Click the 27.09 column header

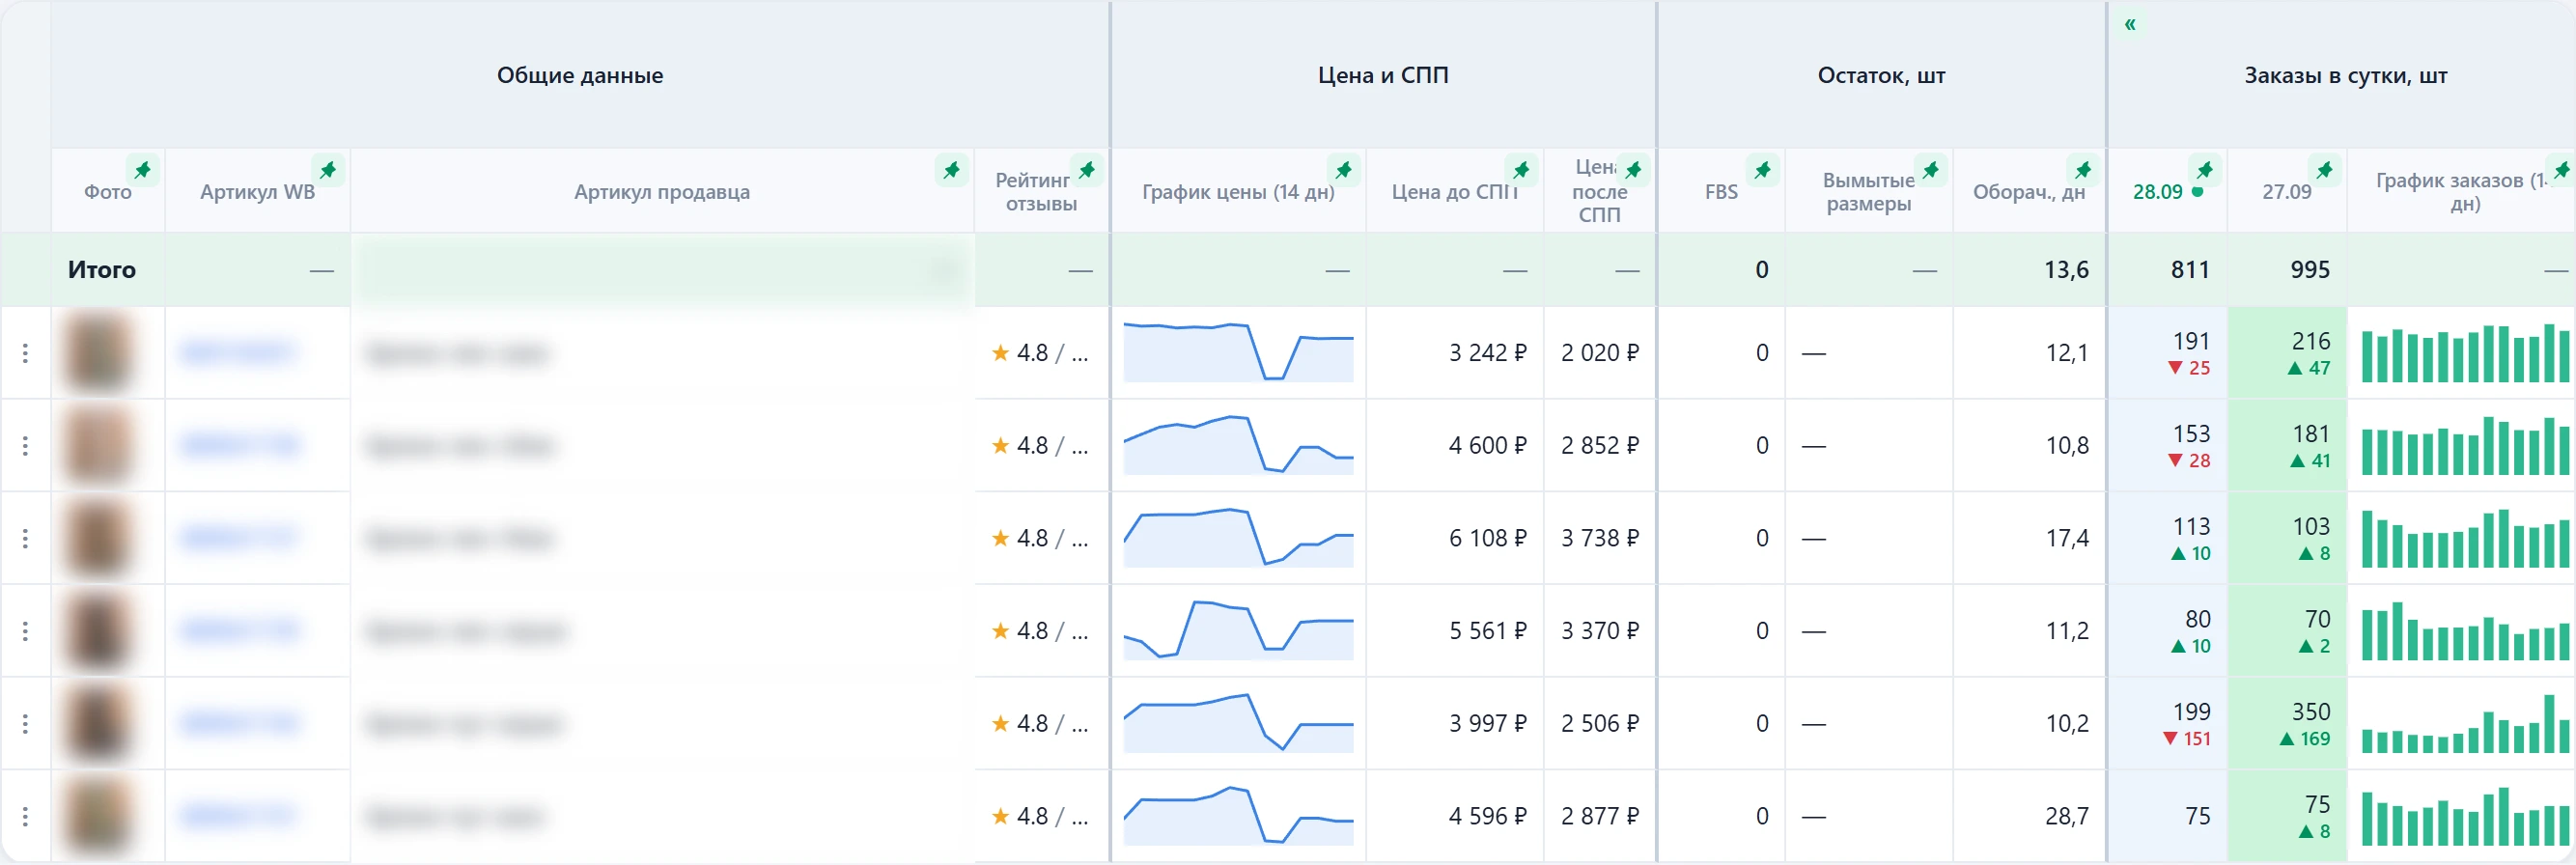2287,192
